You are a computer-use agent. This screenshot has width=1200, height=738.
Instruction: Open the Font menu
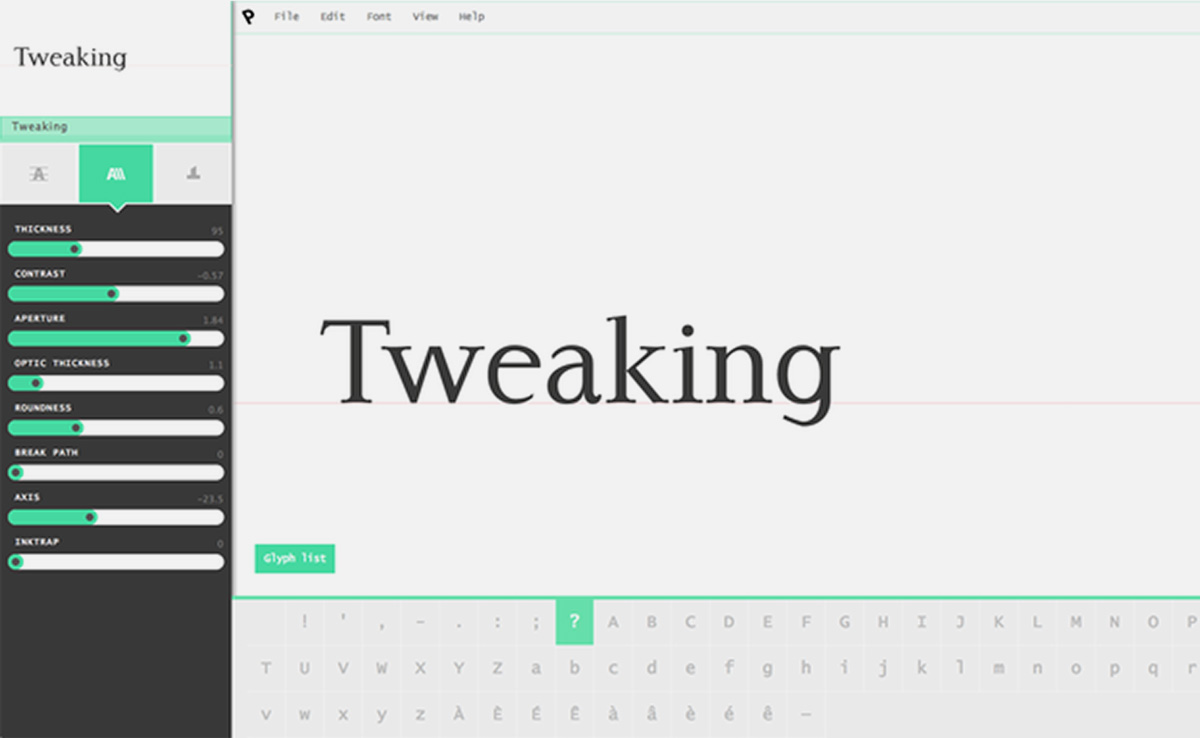point(379,17)
